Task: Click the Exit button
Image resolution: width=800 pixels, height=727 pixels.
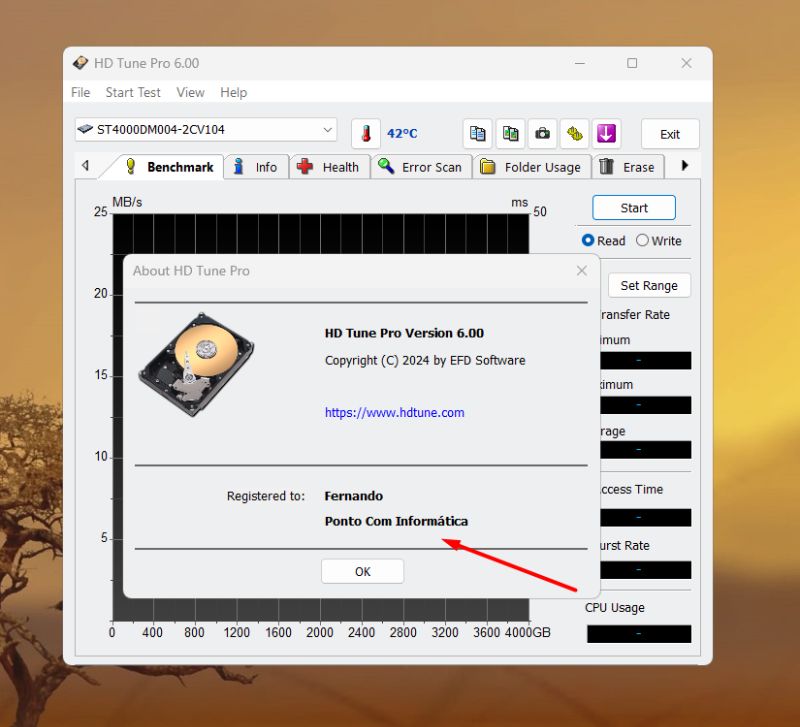Action: 670,134
